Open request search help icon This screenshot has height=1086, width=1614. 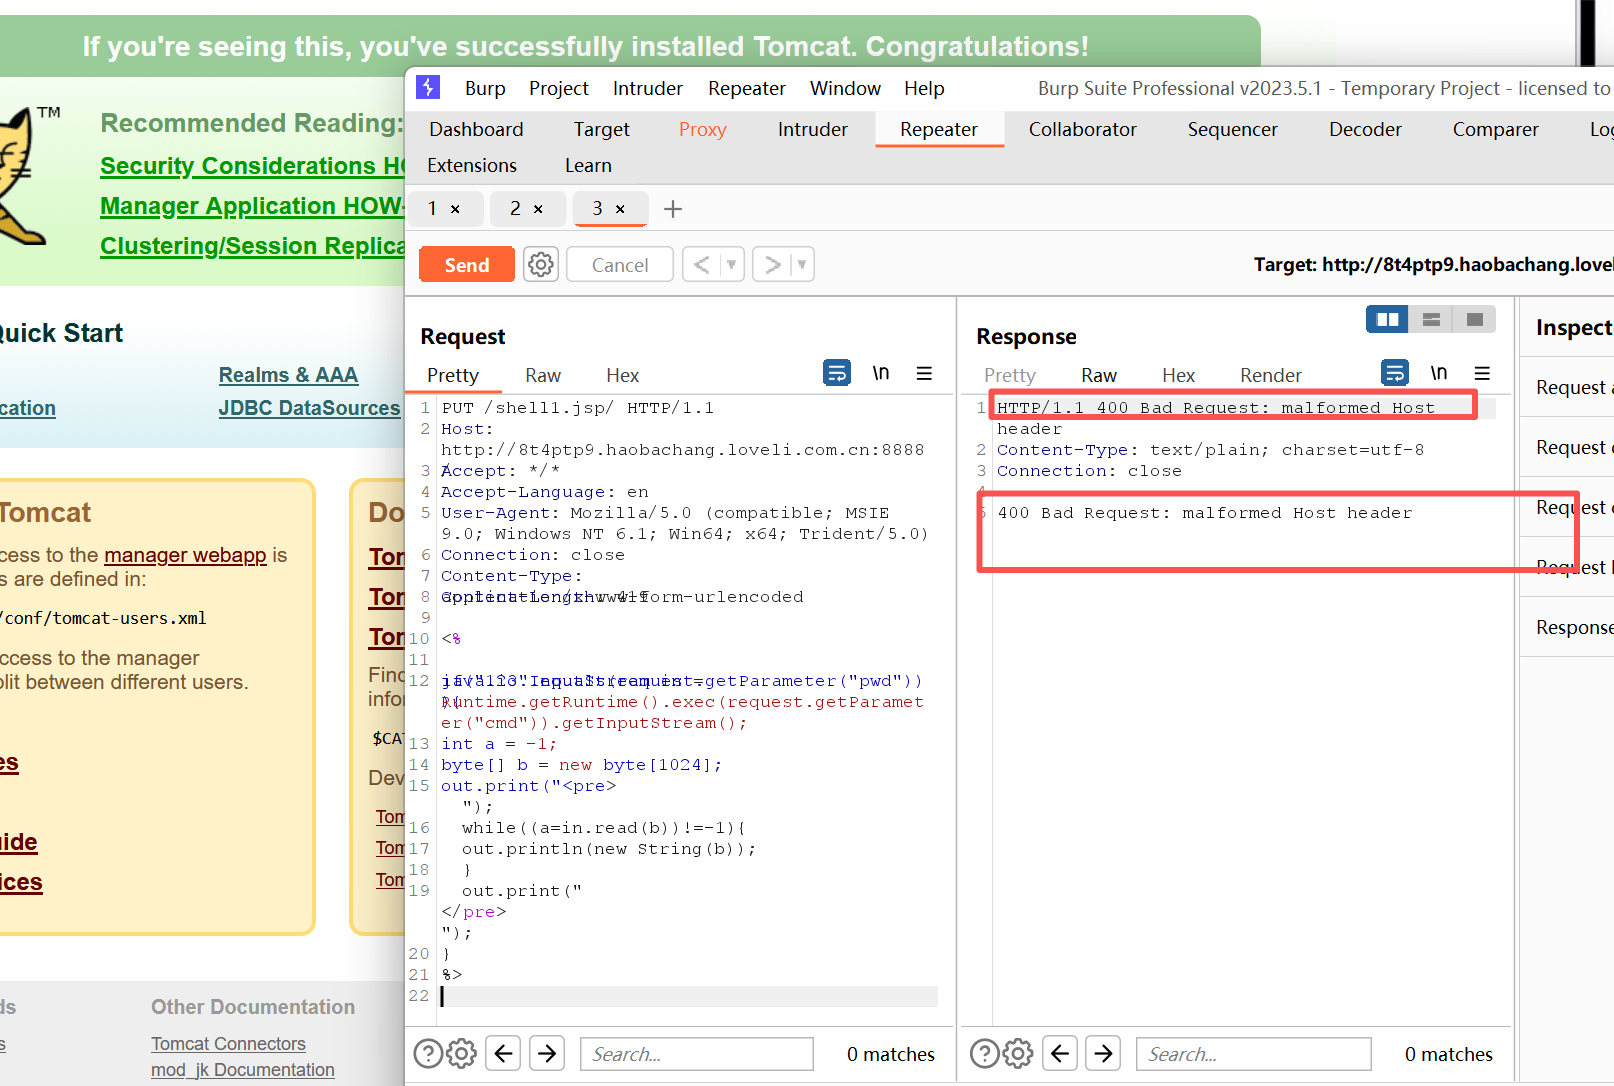tap(428, 1054)
